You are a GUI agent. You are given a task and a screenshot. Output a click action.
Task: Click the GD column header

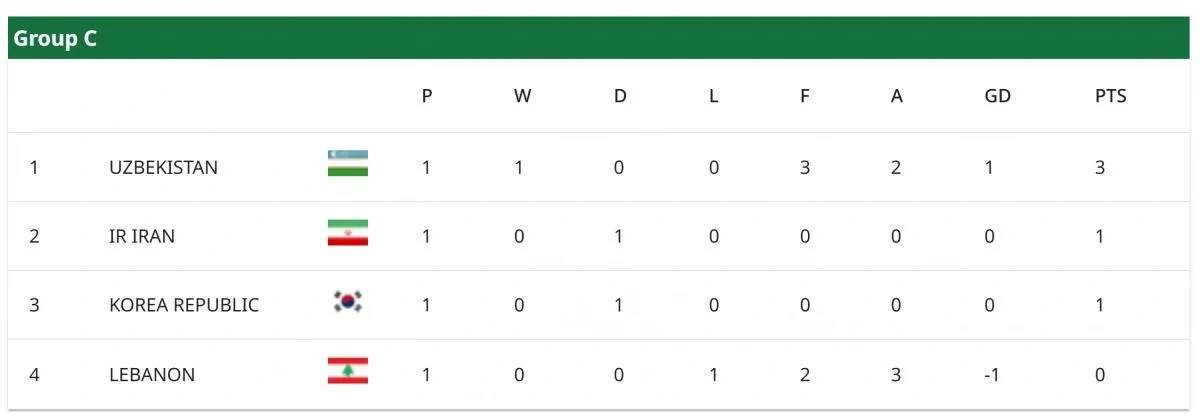click(x=997, y=97)
